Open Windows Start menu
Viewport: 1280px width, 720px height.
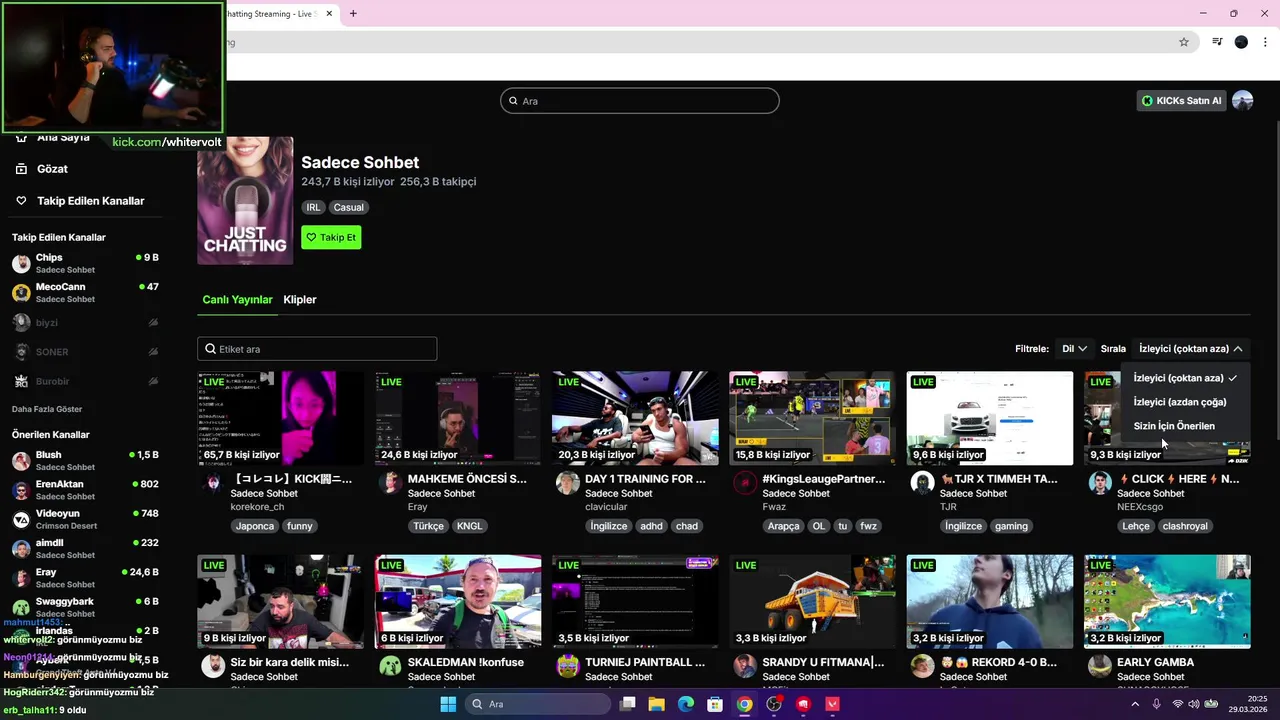click(x=448, y=704)
